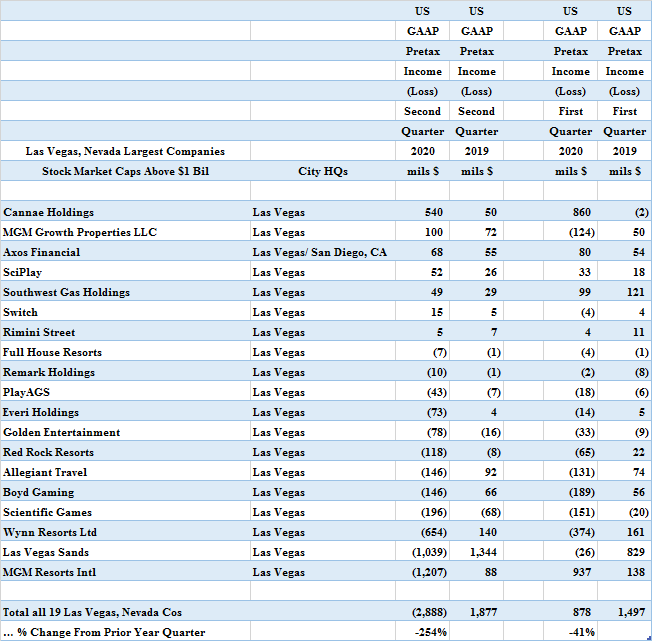Click the (374) Wynn Resorts value
Screen dimensions: 652x641
pos(582,532)
